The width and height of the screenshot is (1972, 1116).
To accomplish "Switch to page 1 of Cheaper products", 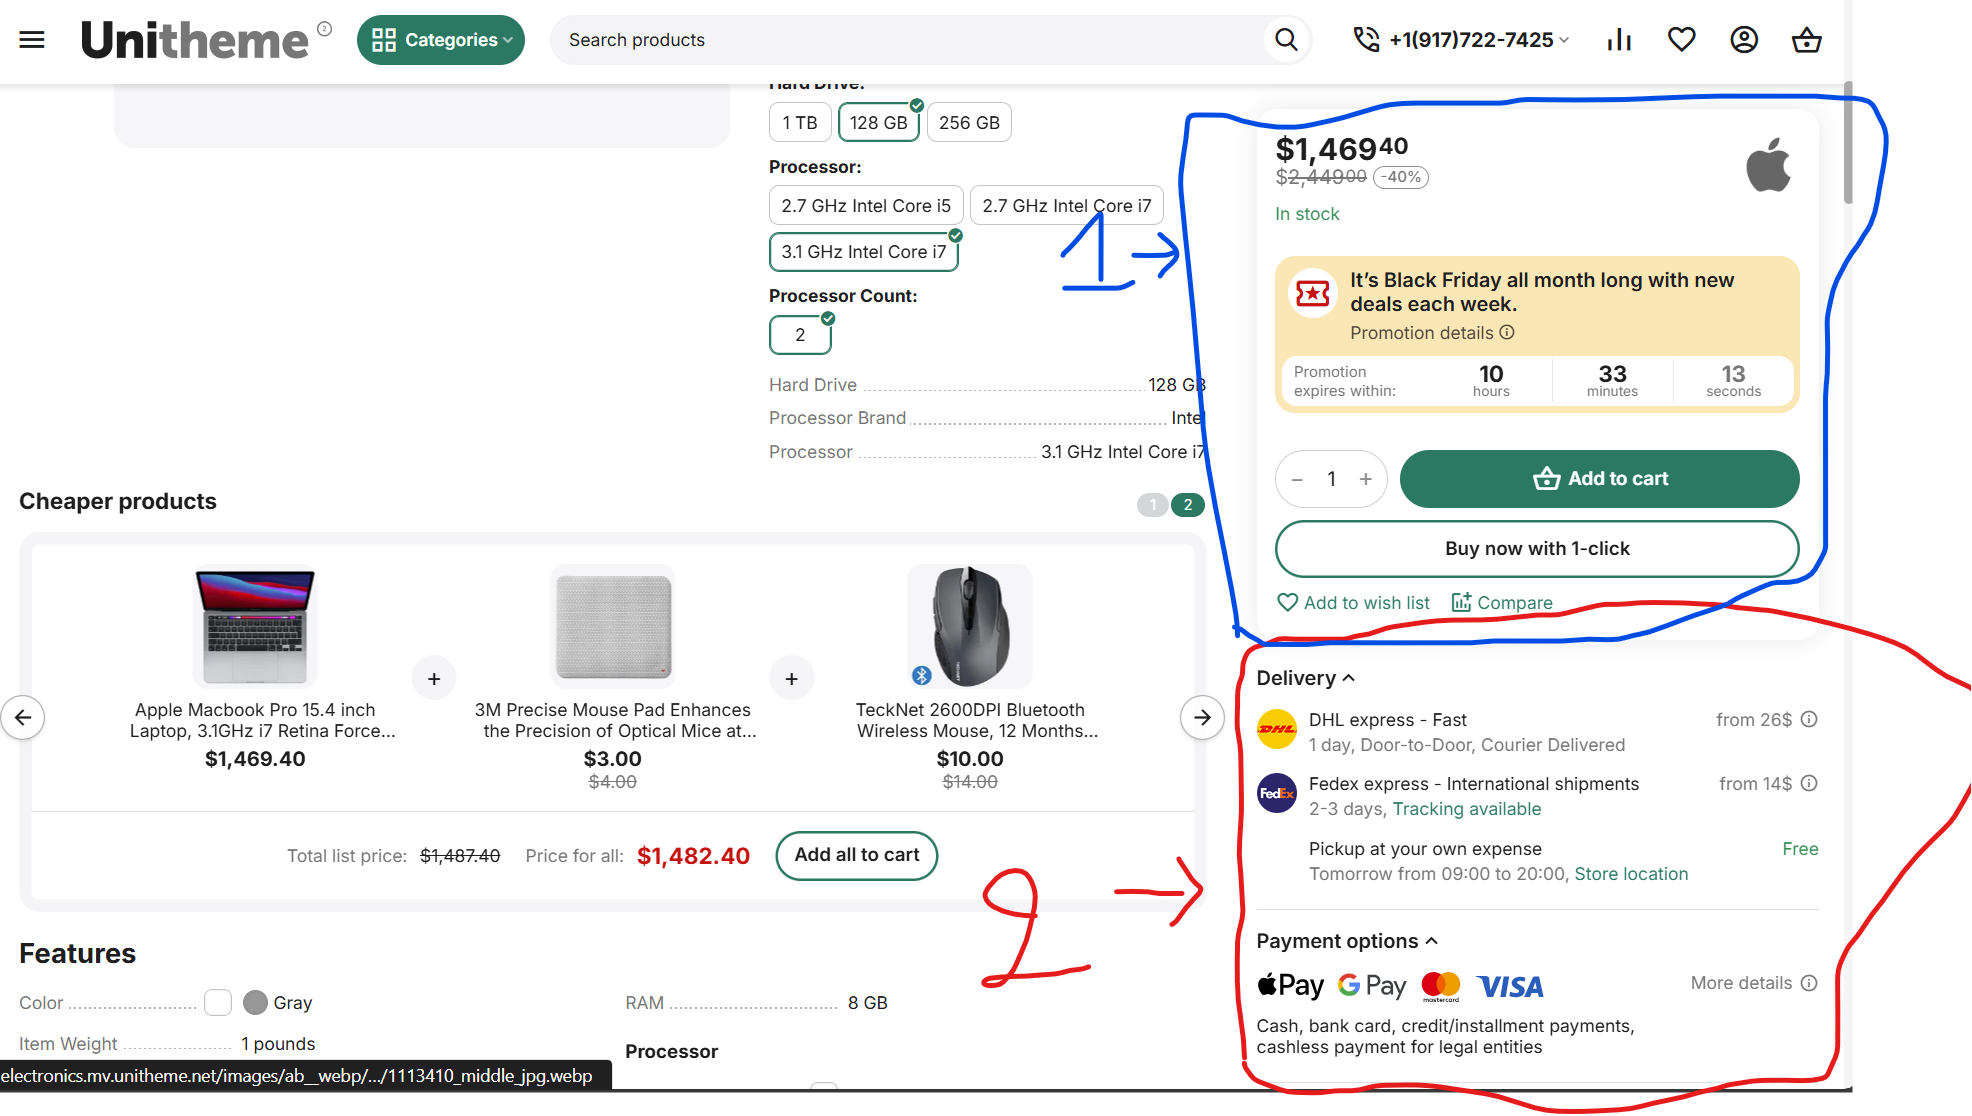I will pos(1152,505).
